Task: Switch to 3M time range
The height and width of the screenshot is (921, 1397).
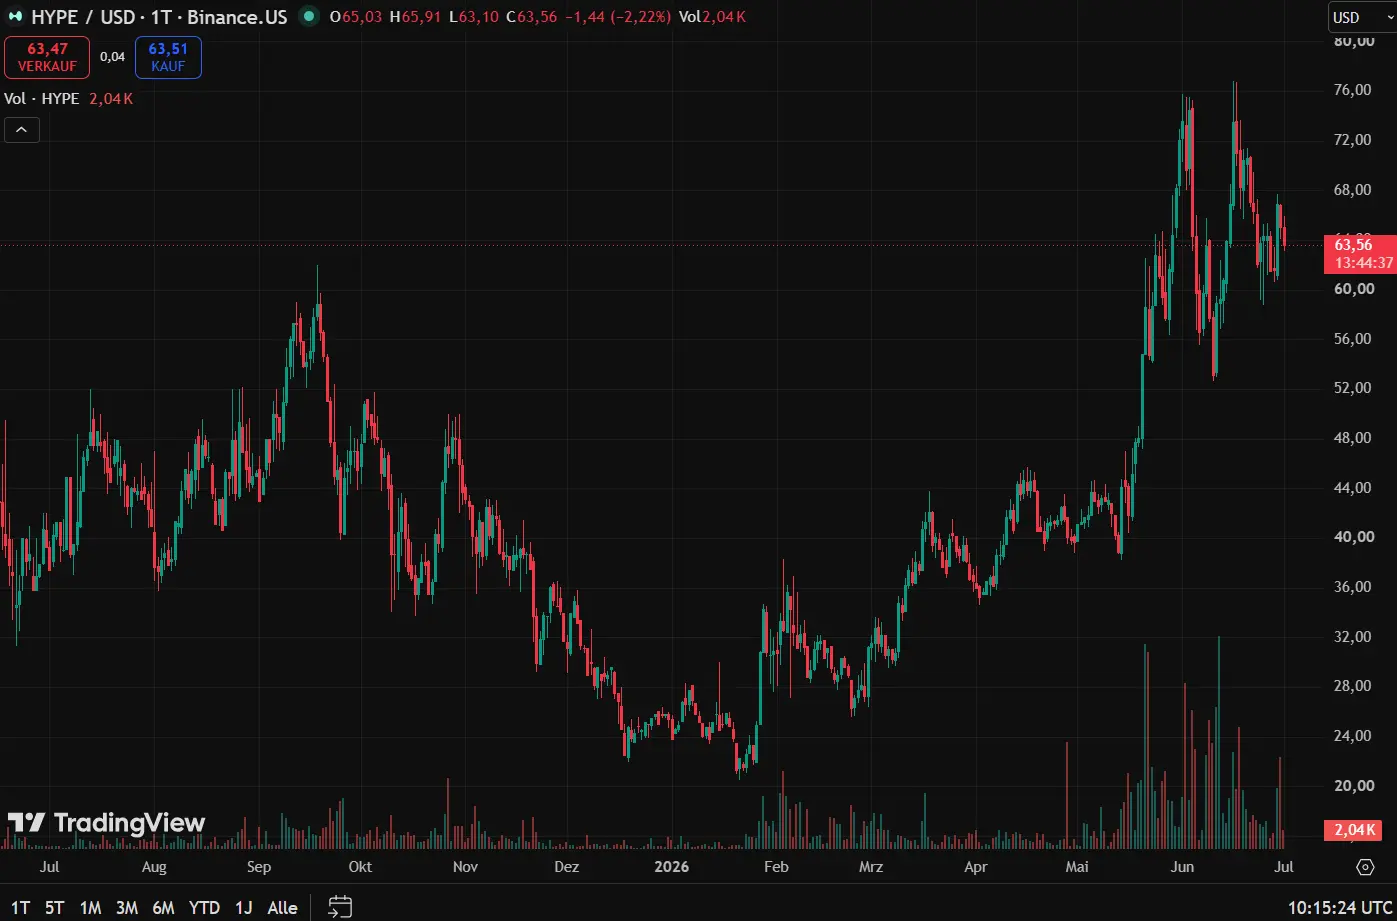Action: pos(126,908)
